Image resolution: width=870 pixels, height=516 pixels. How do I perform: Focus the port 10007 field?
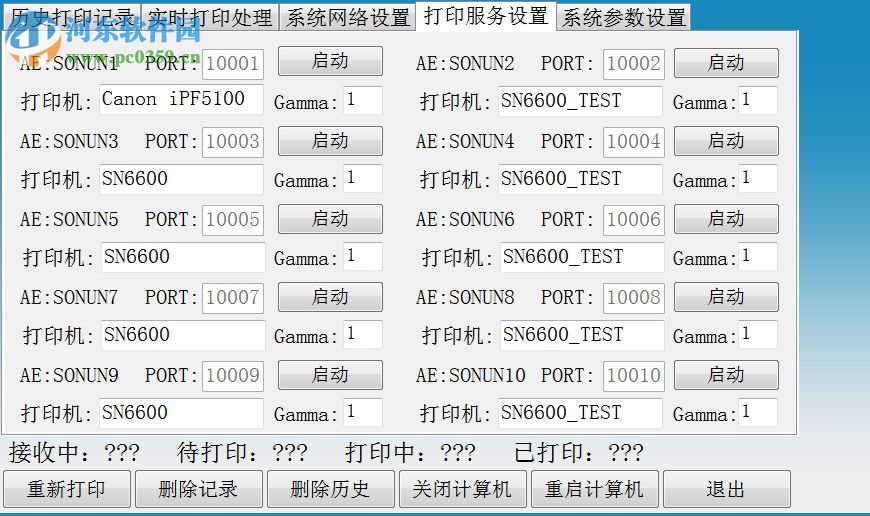tap(232, 298)
